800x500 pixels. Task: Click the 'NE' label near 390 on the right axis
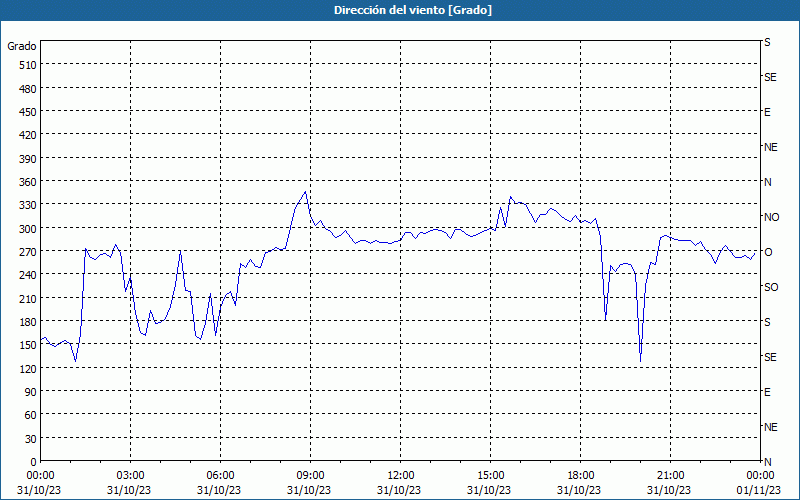point(770,147)
